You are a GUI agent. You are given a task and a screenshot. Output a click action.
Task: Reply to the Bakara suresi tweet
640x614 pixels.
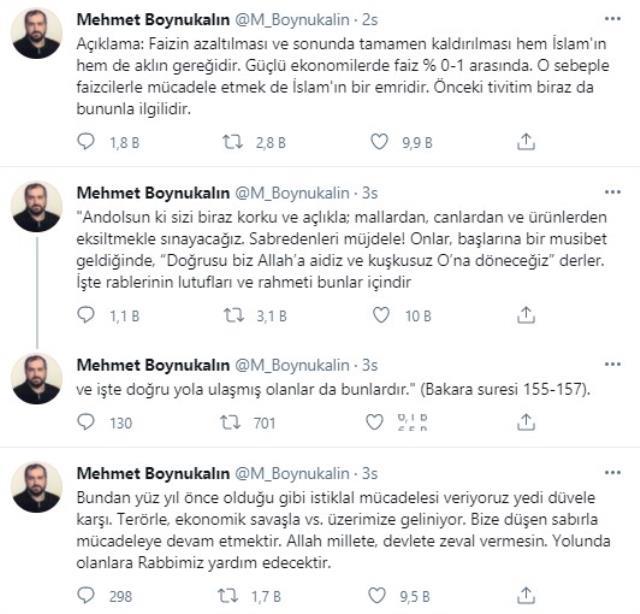(x=87, y=423)
